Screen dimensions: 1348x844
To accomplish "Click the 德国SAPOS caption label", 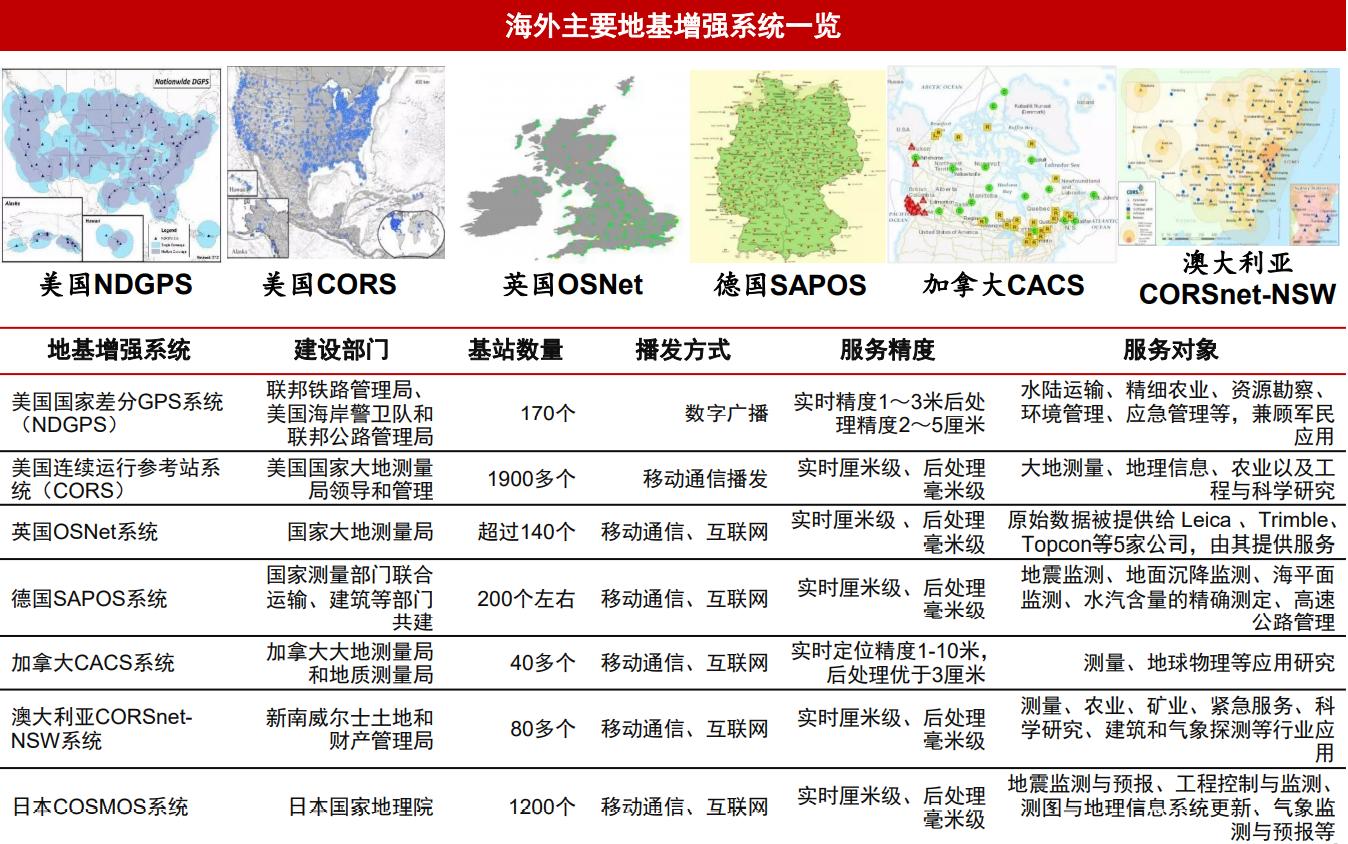I will (785, 286).
